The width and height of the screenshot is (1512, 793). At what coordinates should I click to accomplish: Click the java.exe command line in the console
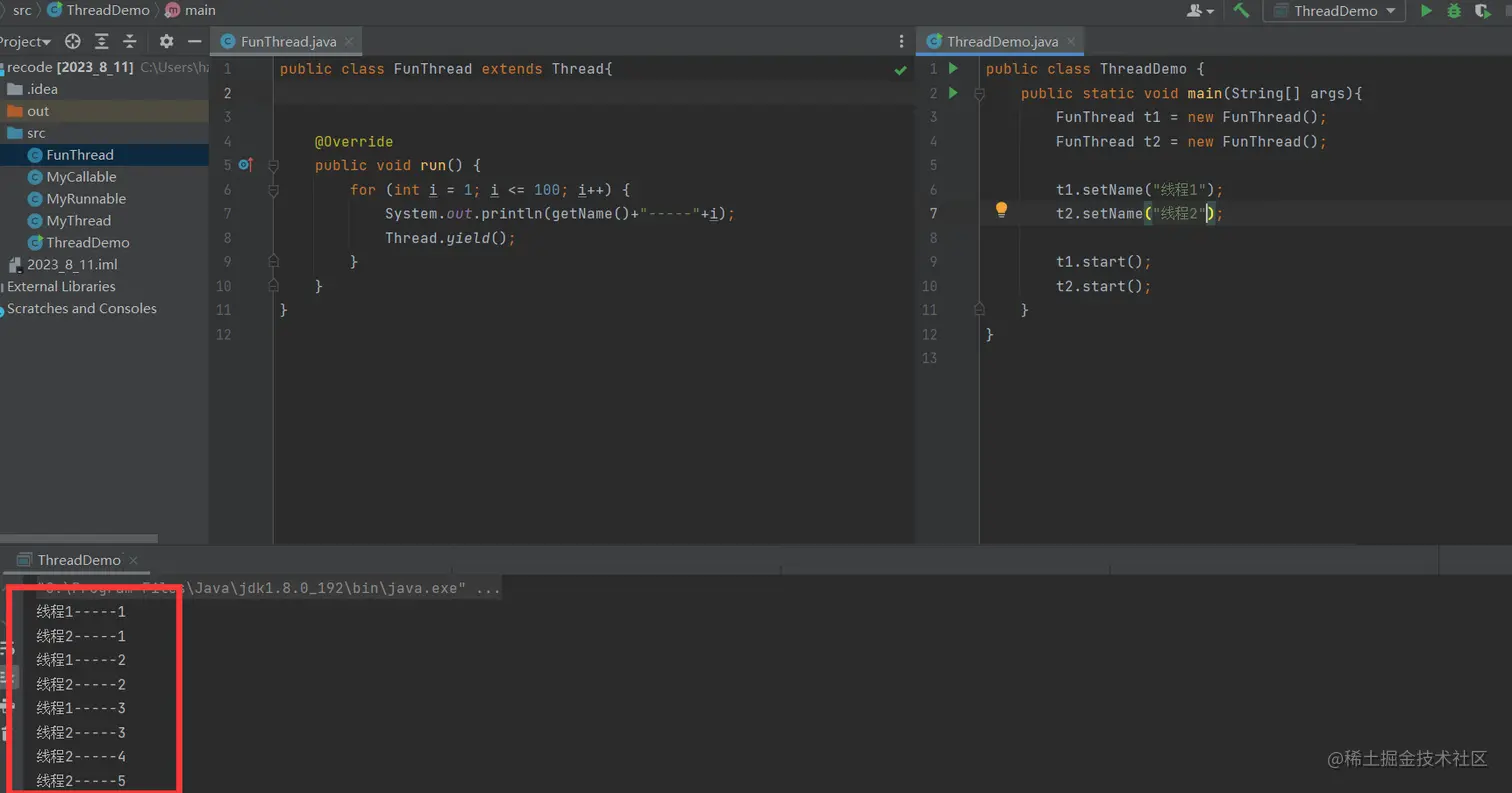click(x=269, y=588)
